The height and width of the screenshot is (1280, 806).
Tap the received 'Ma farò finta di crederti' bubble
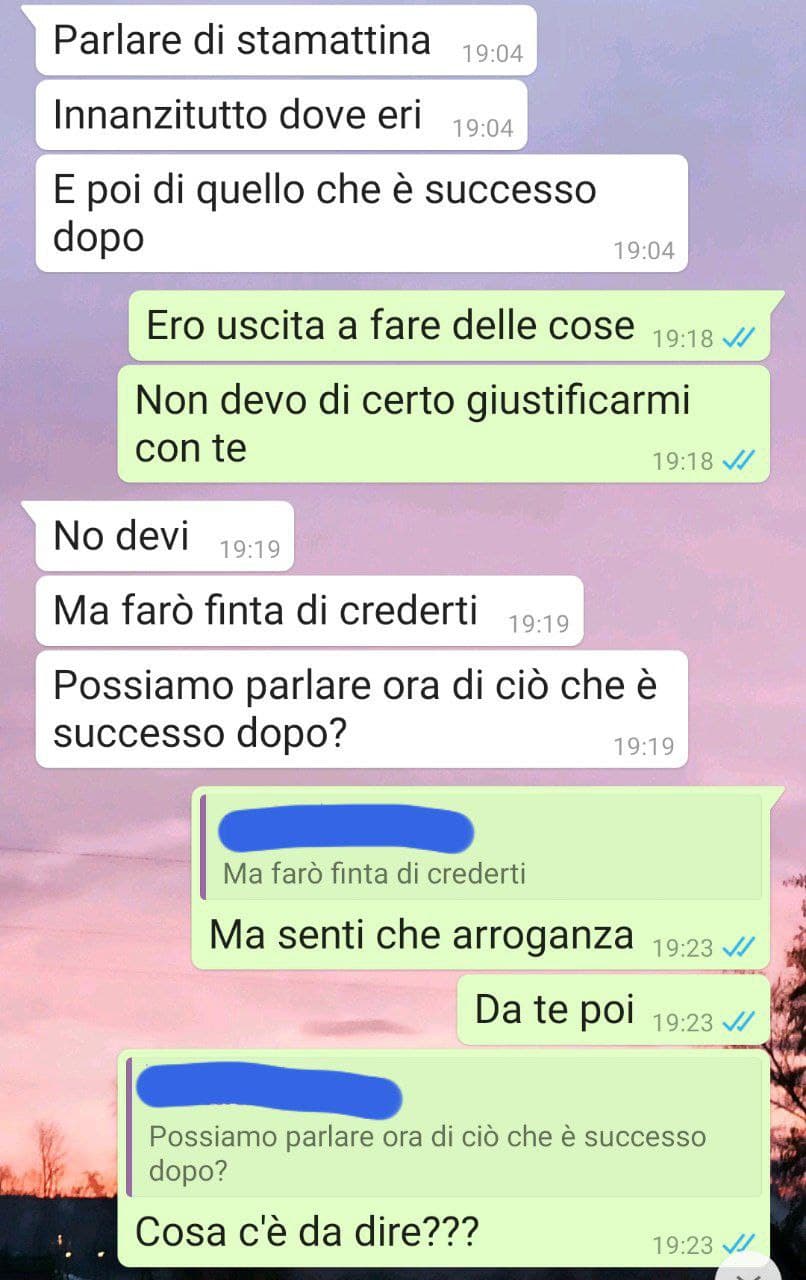click(309, 610)
